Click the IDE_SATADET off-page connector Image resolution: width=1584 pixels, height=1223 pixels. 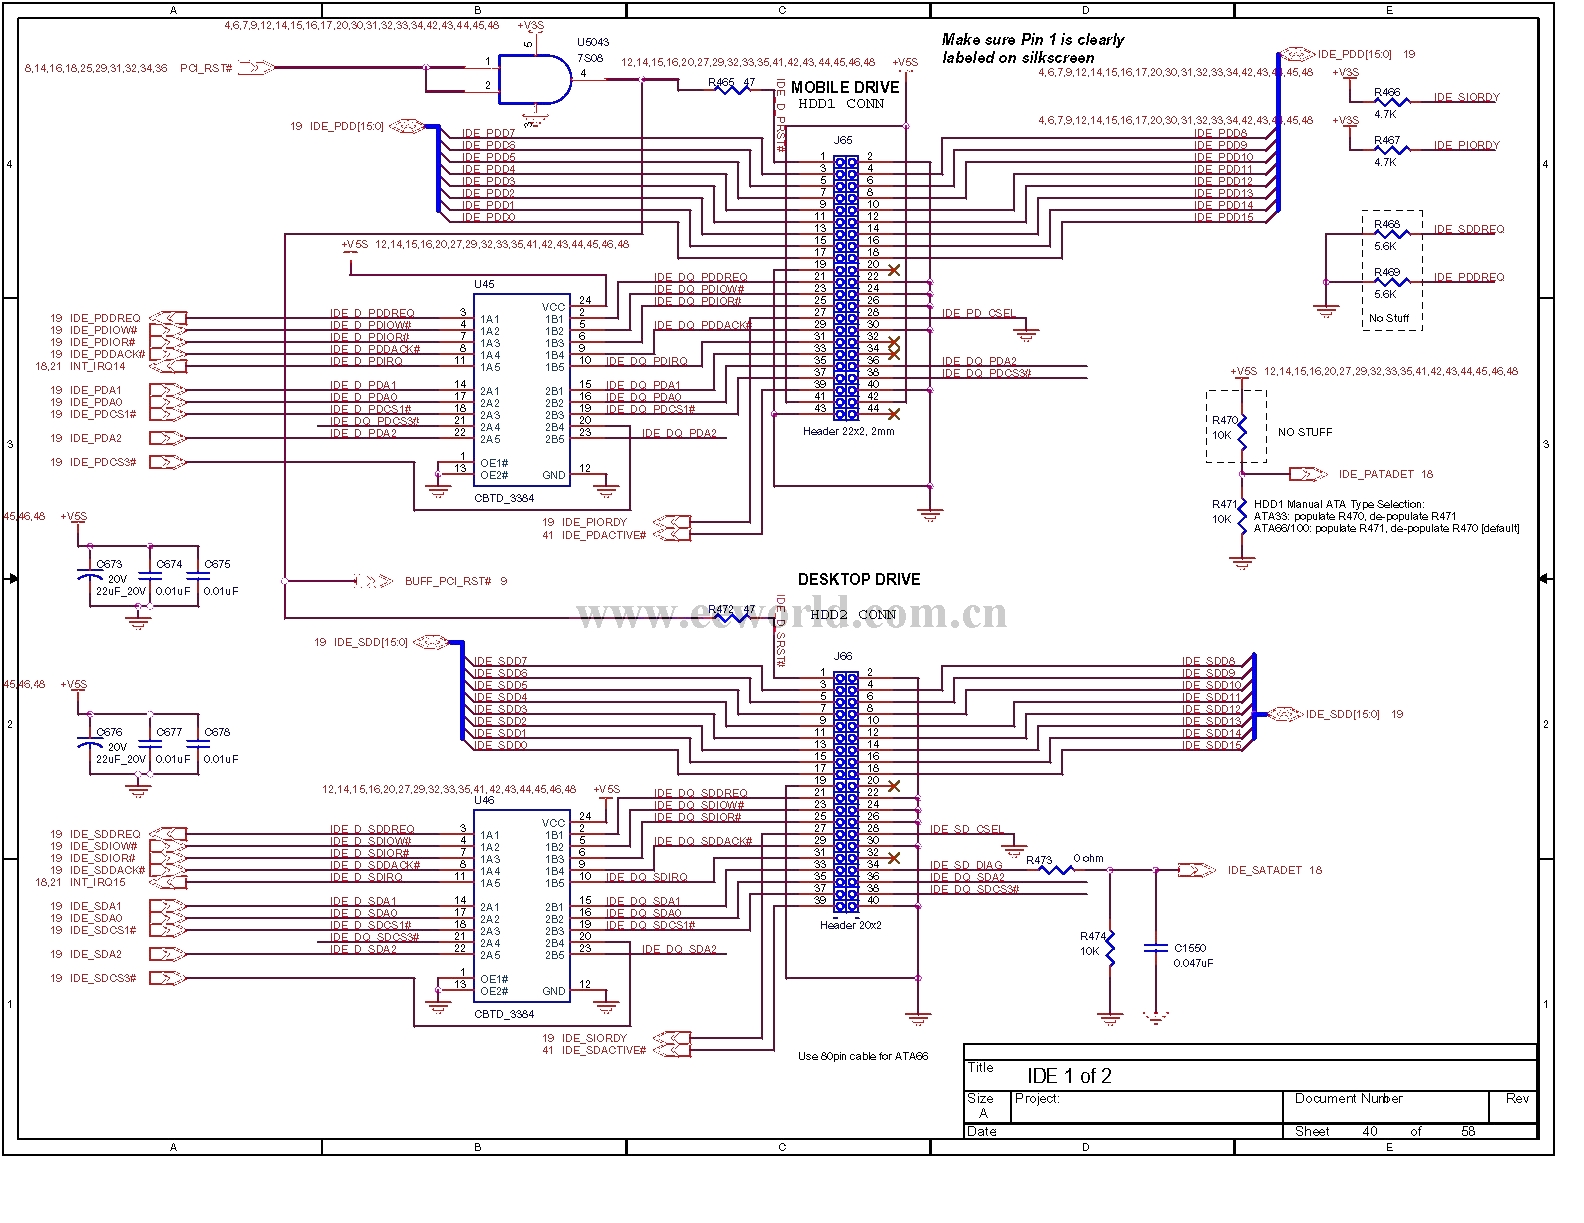[x=1197, y=870]
